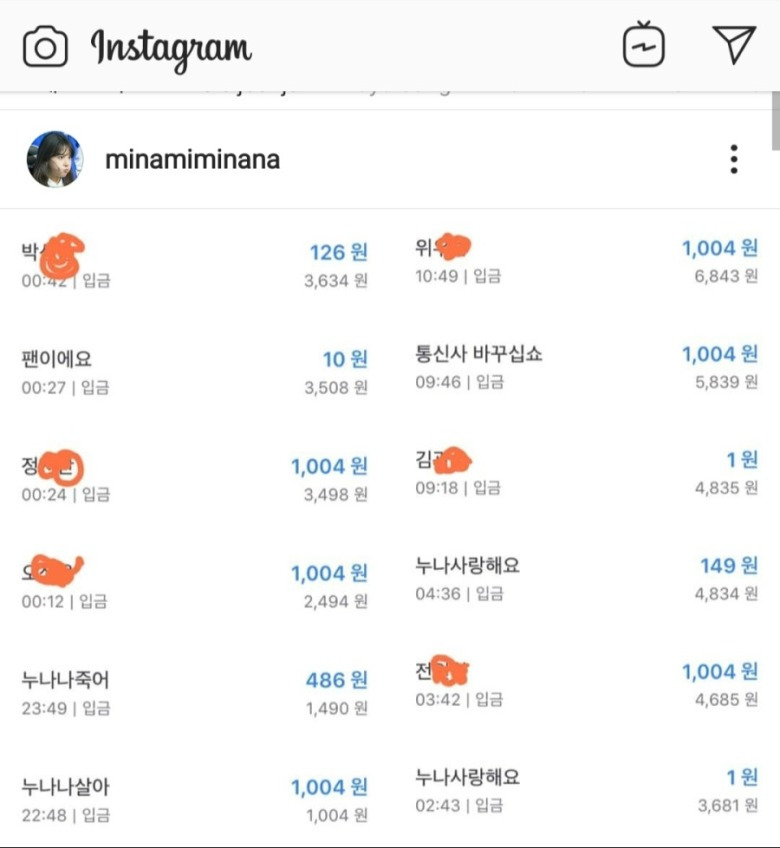Select the 04:36 누나사랑해요 entry
780x848 pixels.
pos(586,579)
